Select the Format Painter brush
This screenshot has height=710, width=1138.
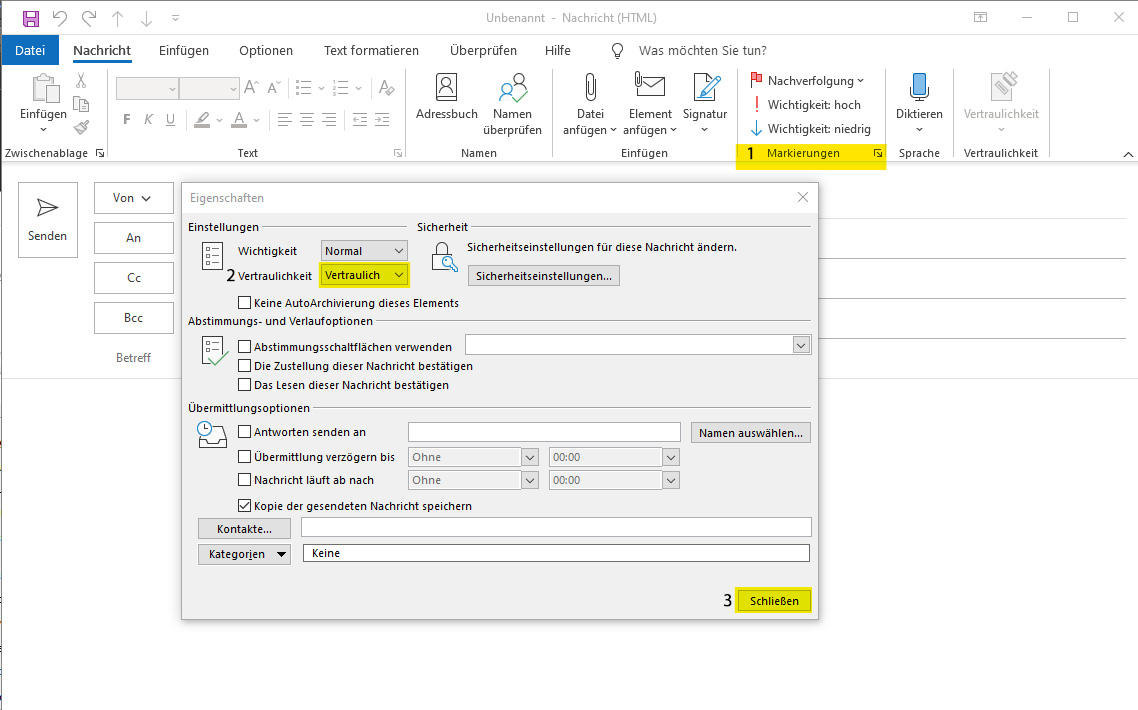[x=81, y=128]
